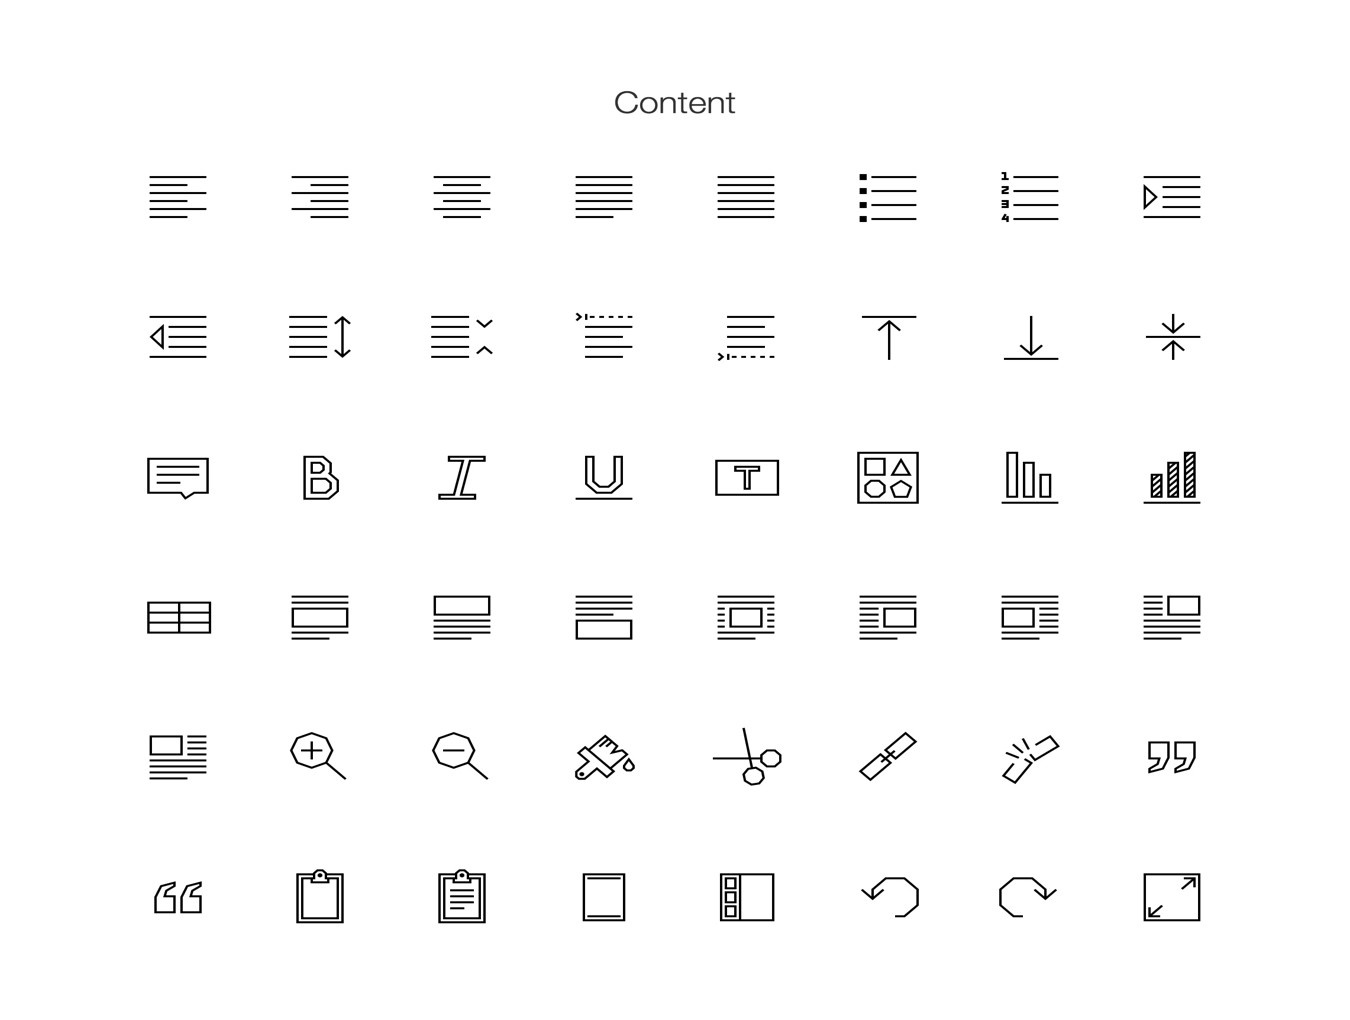Click the align text right icon

[320, 197]
